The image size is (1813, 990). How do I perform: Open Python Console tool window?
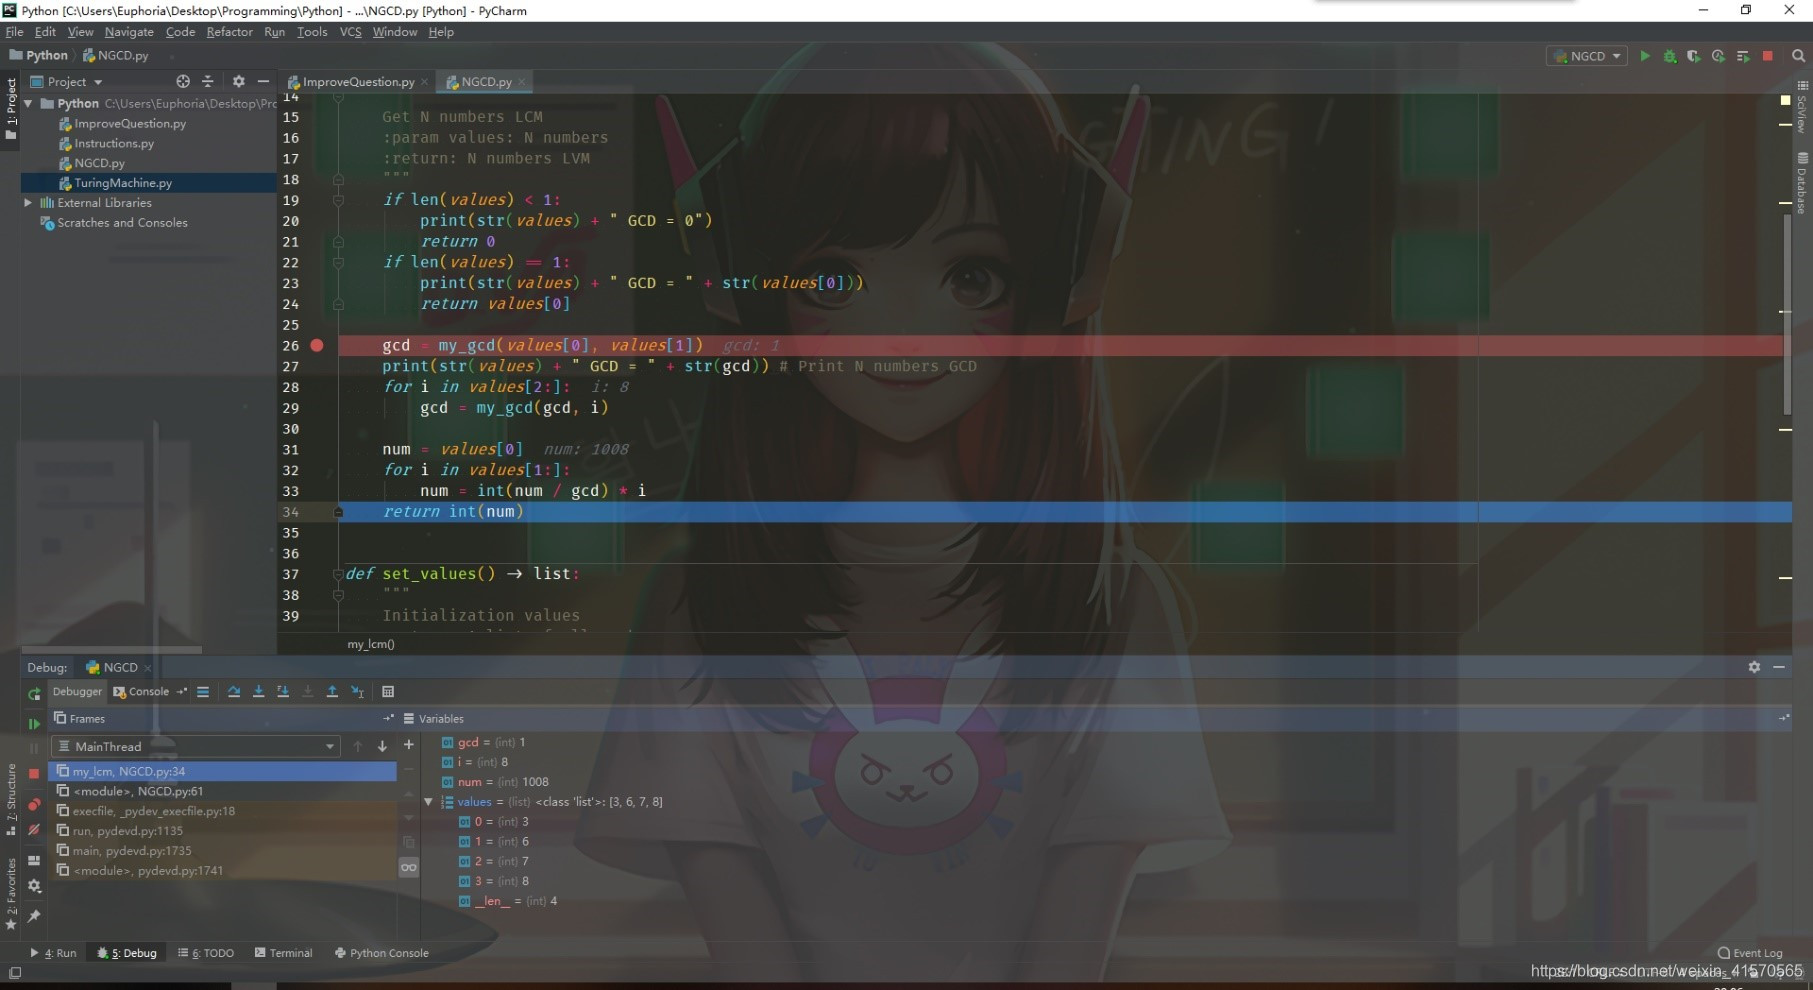coord(382,953)
